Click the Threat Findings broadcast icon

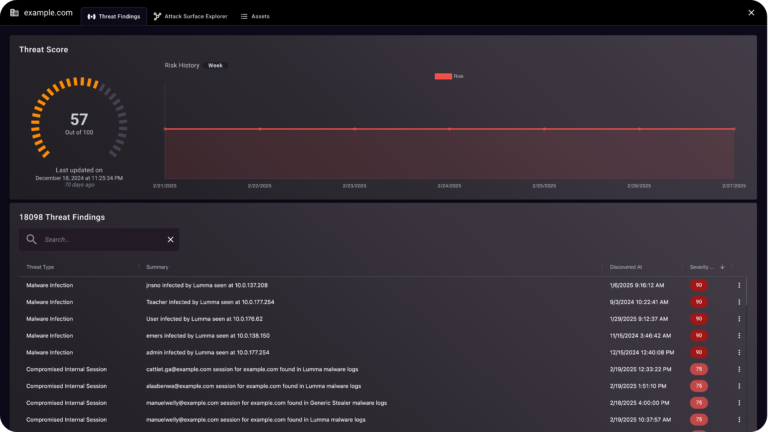[x=92, y=16]
